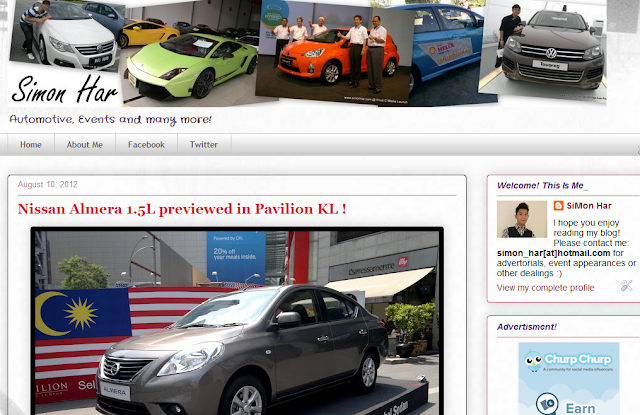Click the Earn icon in the advertisement

pyautogui.click(x=547, y=403)
